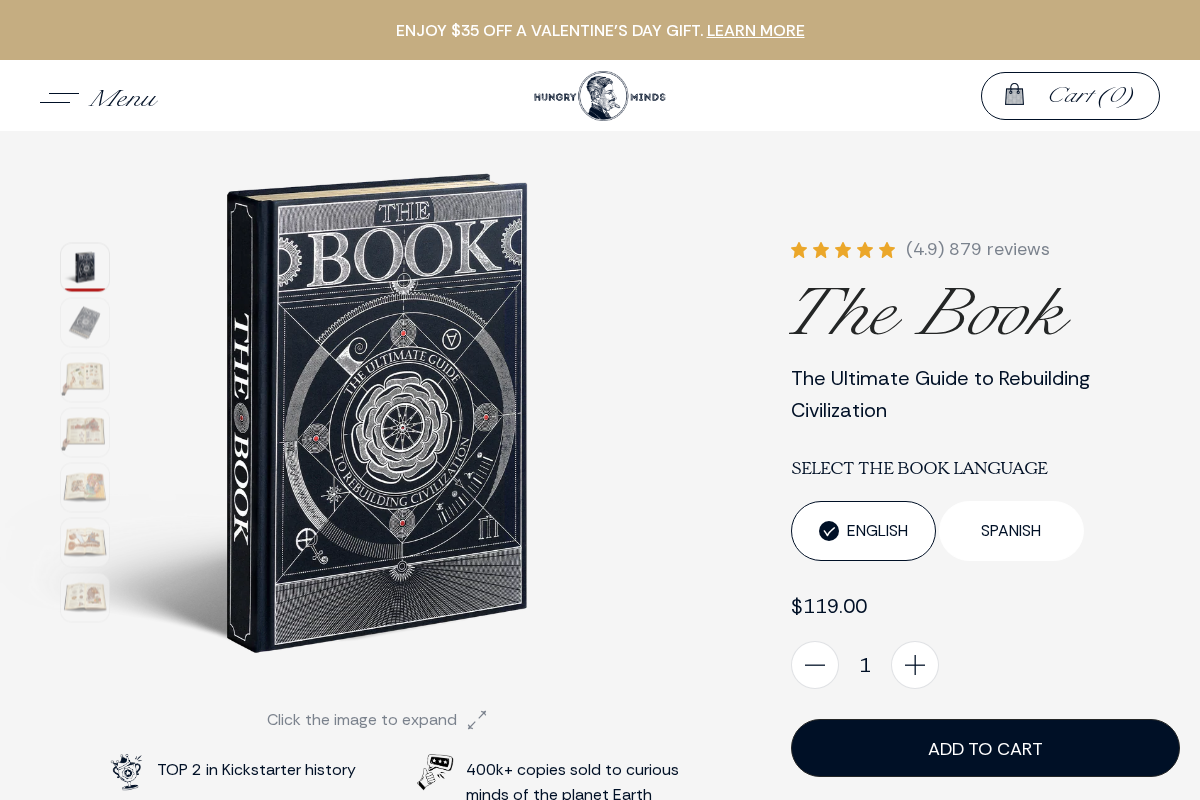Select Spanish book language
This screenshot has height=800, width=1200.
[1011, 531]
